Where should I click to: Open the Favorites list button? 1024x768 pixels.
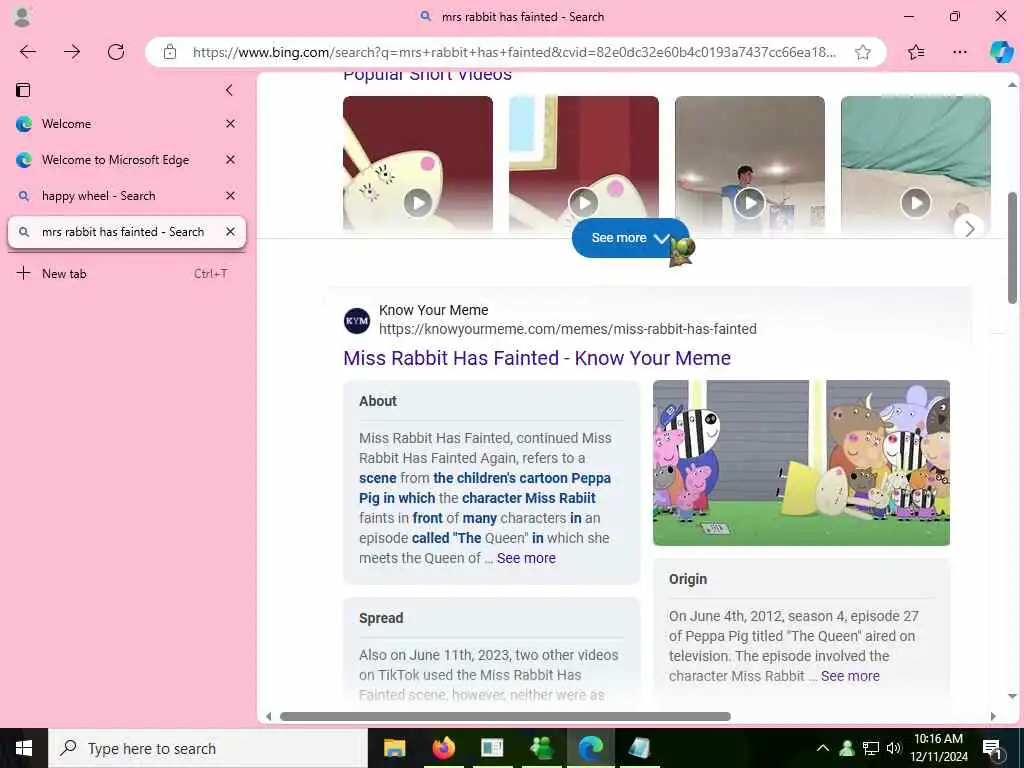[916, 52]
